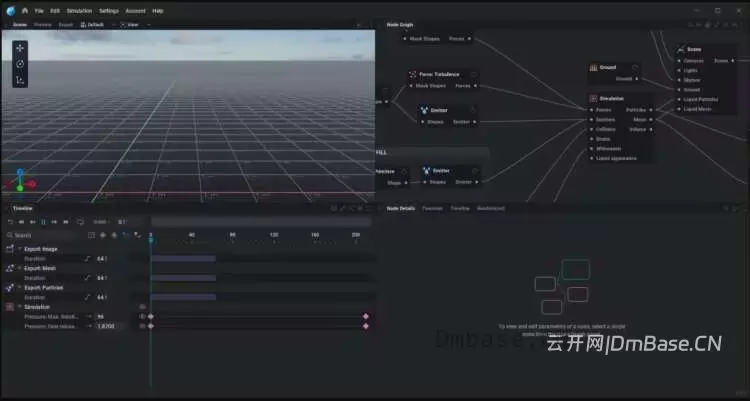Click the Simulation node icon in graph

point(594,99)
